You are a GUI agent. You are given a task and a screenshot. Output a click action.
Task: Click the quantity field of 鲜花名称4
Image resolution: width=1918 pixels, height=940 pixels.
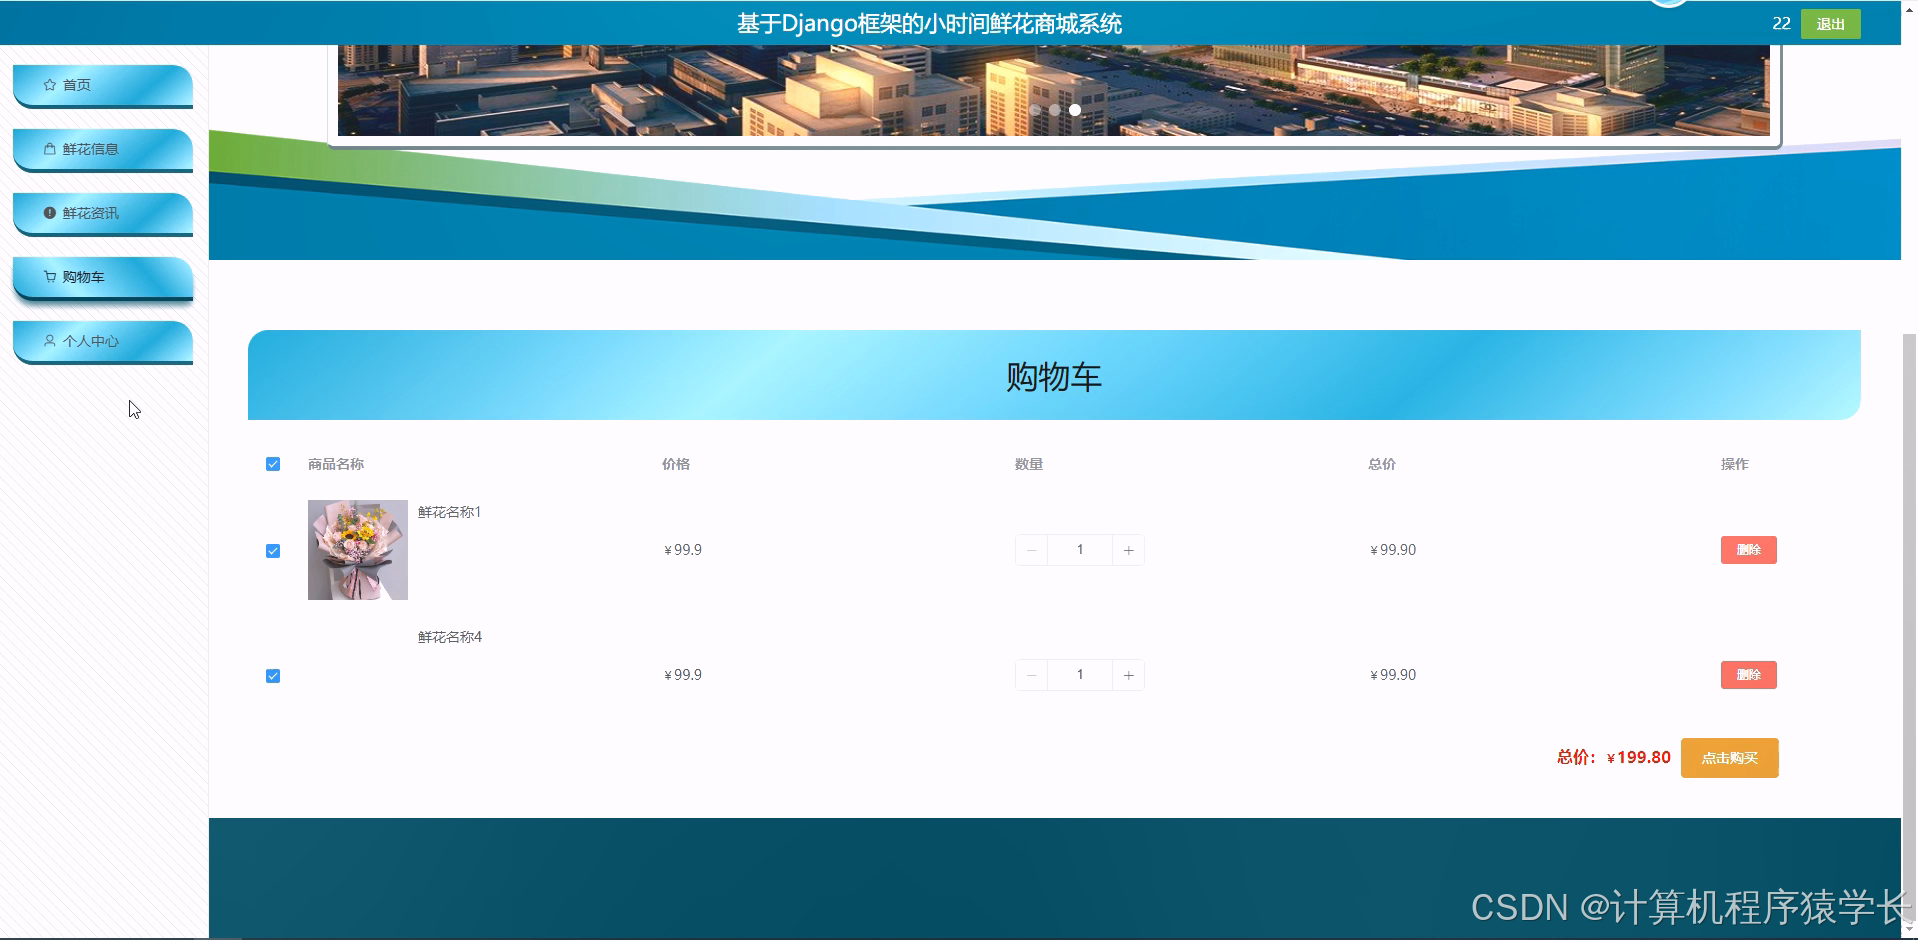pos(1080,675)
